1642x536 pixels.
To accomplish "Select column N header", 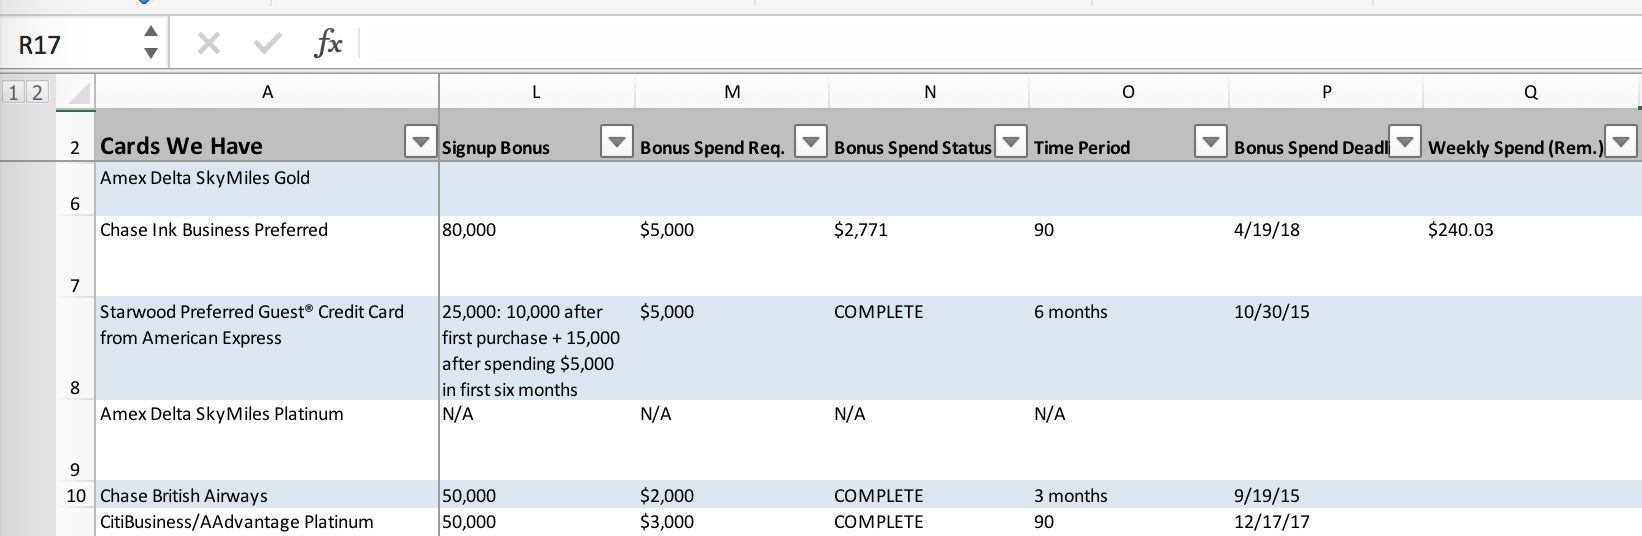I will 930,92.
